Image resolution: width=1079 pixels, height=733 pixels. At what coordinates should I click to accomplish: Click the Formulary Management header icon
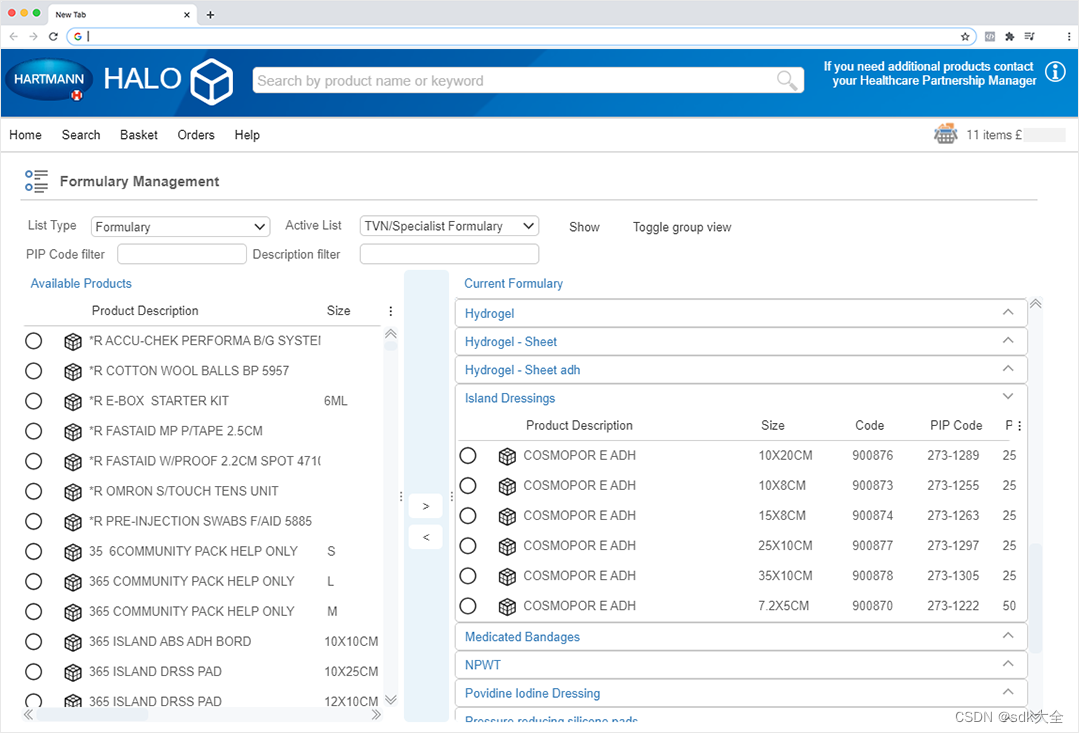(36, 181)
